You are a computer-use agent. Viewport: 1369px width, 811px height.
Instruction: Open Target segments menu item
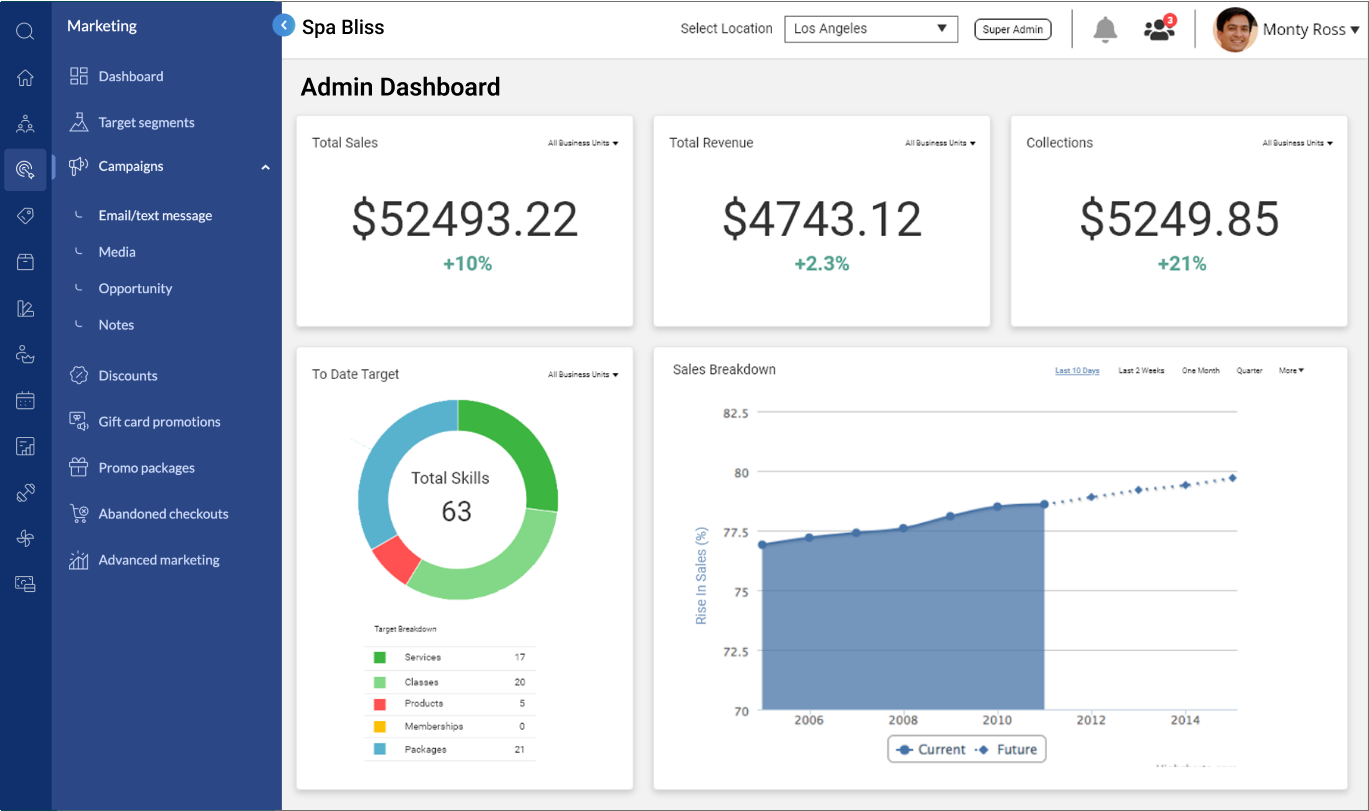coord(146,122)
